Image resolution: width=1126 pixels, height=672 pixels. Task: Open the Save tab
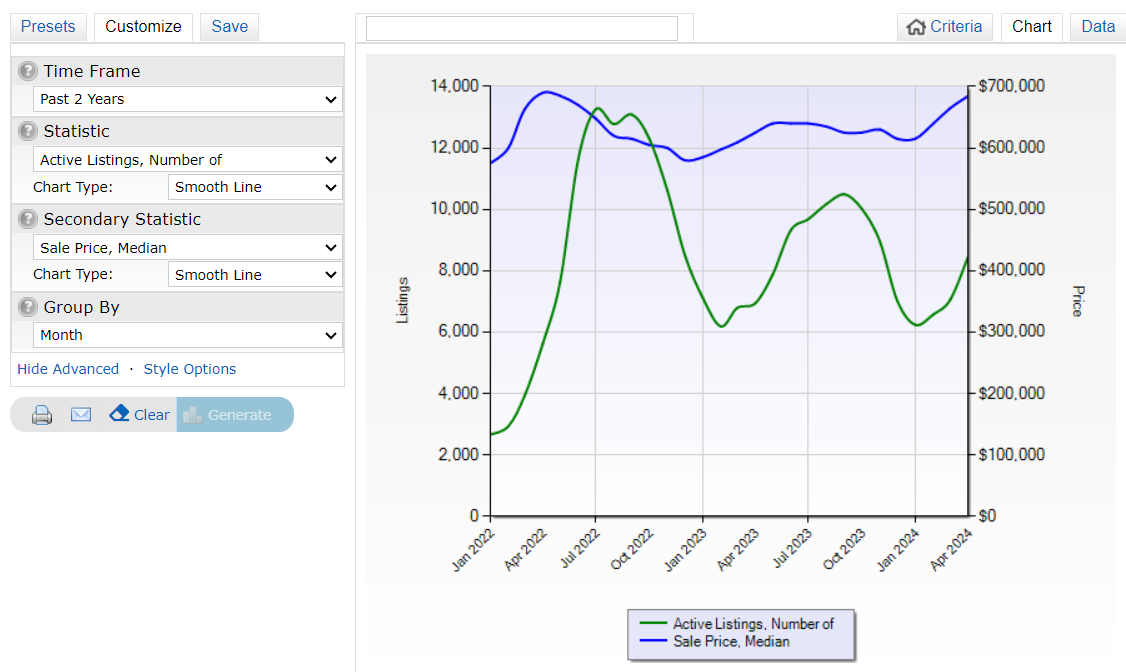click(x=229, y=27)
